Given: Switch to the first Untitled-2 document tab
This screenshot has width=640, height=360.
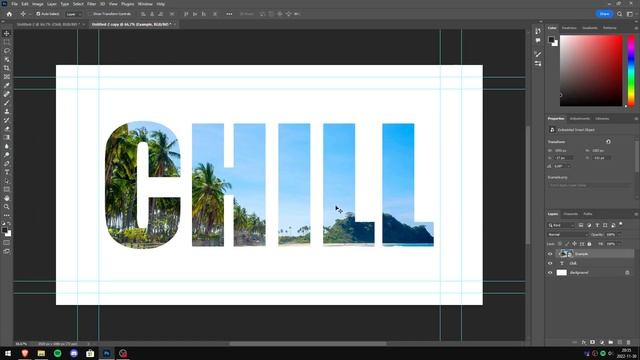Looking at the screenshot, I should (48, 24).
